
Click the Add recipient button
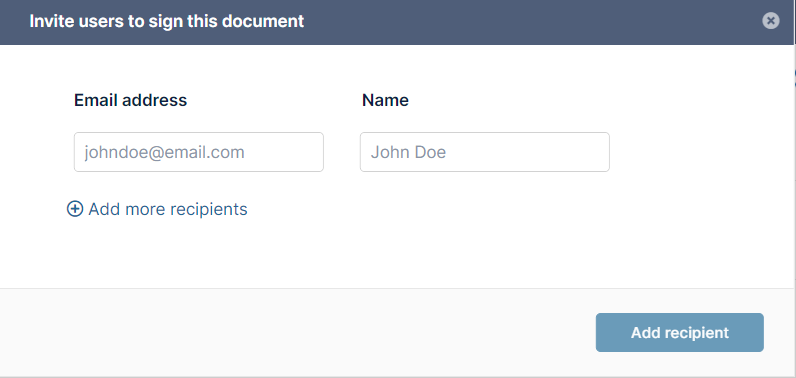click(x=679, y=332)
